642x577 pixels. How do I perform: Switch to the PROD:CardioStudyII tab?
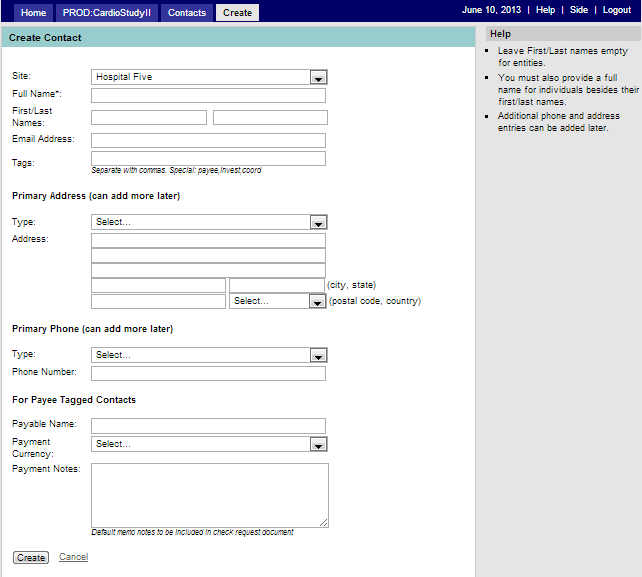click(x=105, y=13)
